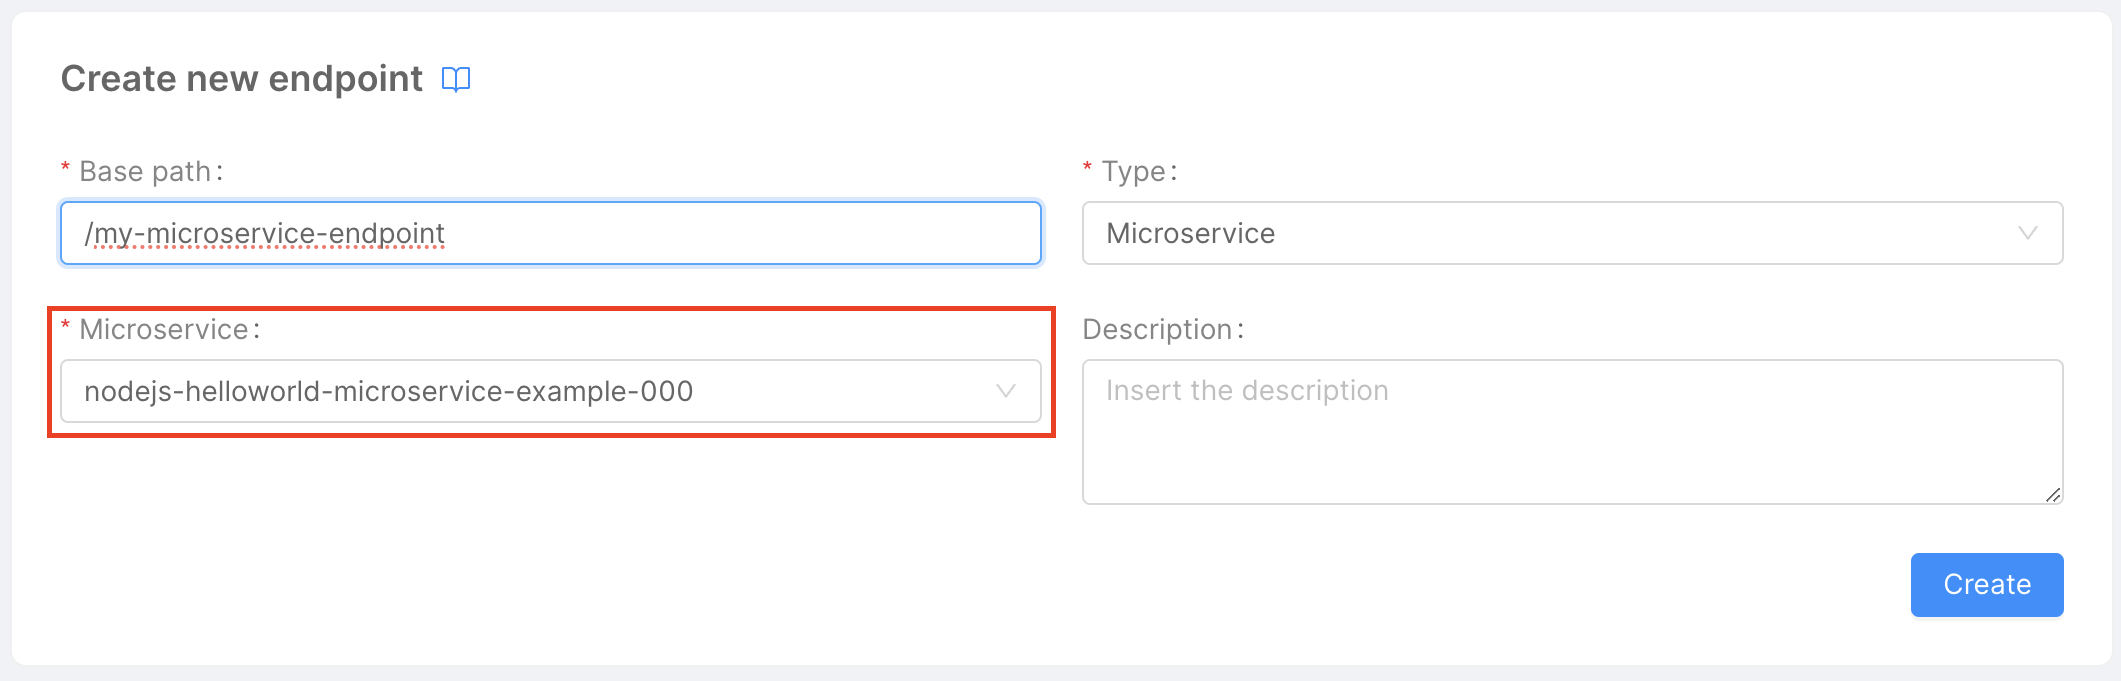Open the Type dropdown showing Microservice

click(1572, 233)
